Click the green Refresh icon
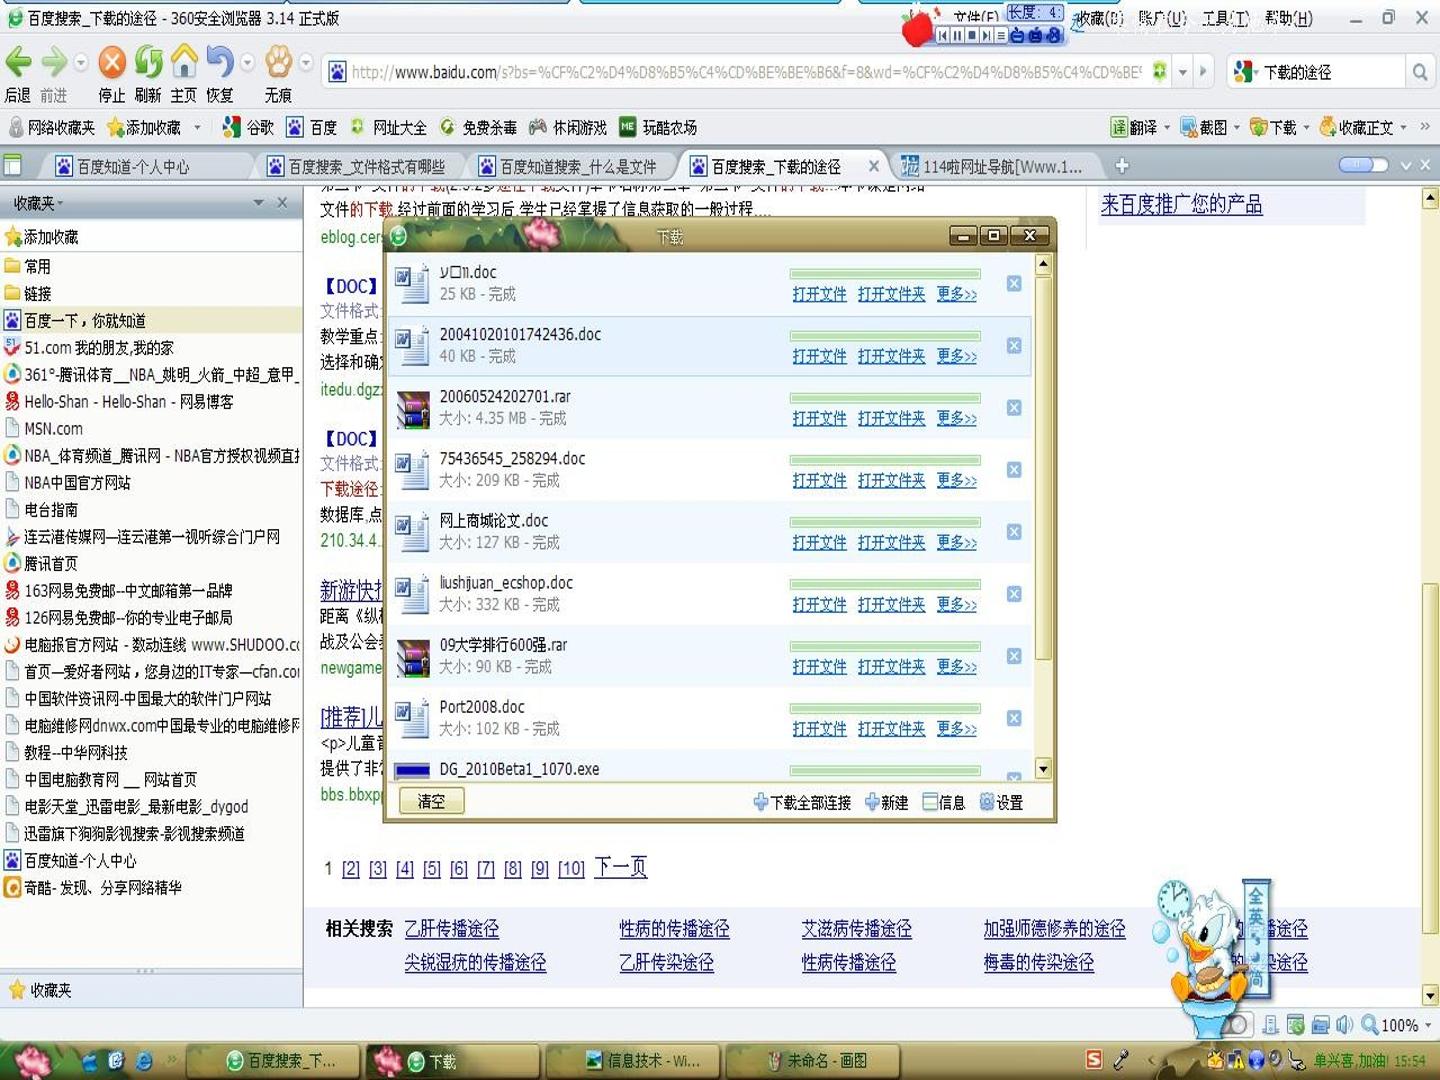The height and width of the screenshot is (1080, 1440). click(148, 62)
